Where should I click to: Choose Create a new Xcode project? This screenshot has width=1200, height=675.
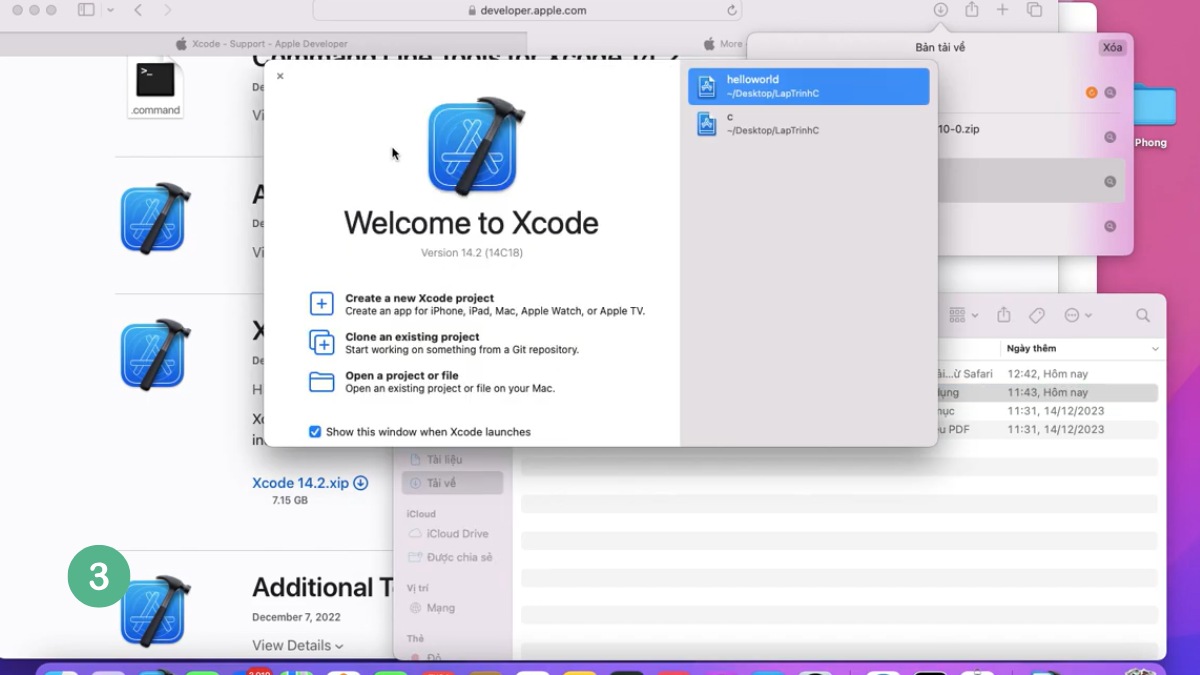[x=477, y=304]
